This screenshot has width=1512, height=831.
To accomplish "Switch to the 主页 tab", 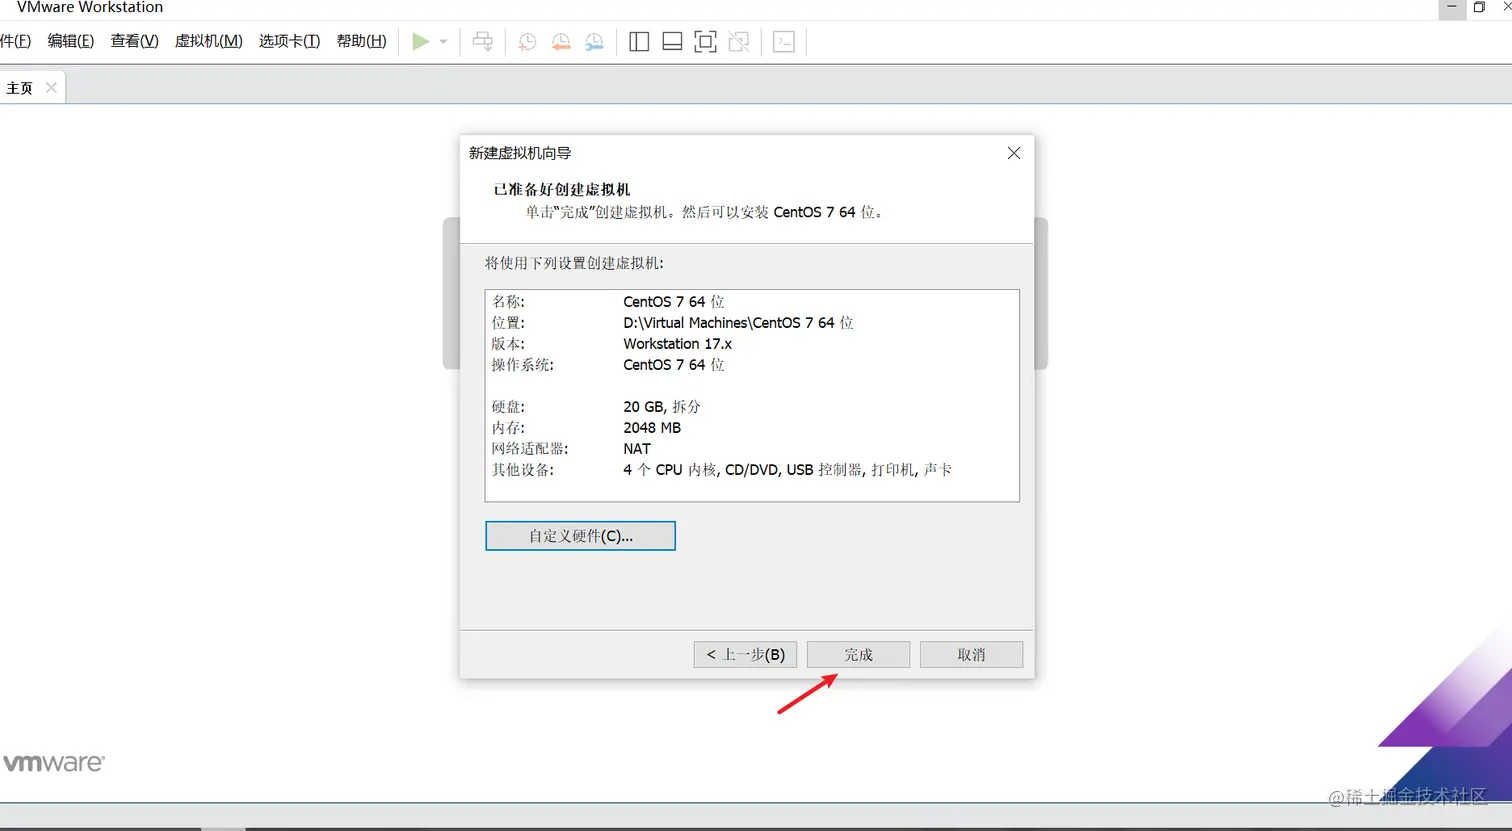I will [20, 88].
